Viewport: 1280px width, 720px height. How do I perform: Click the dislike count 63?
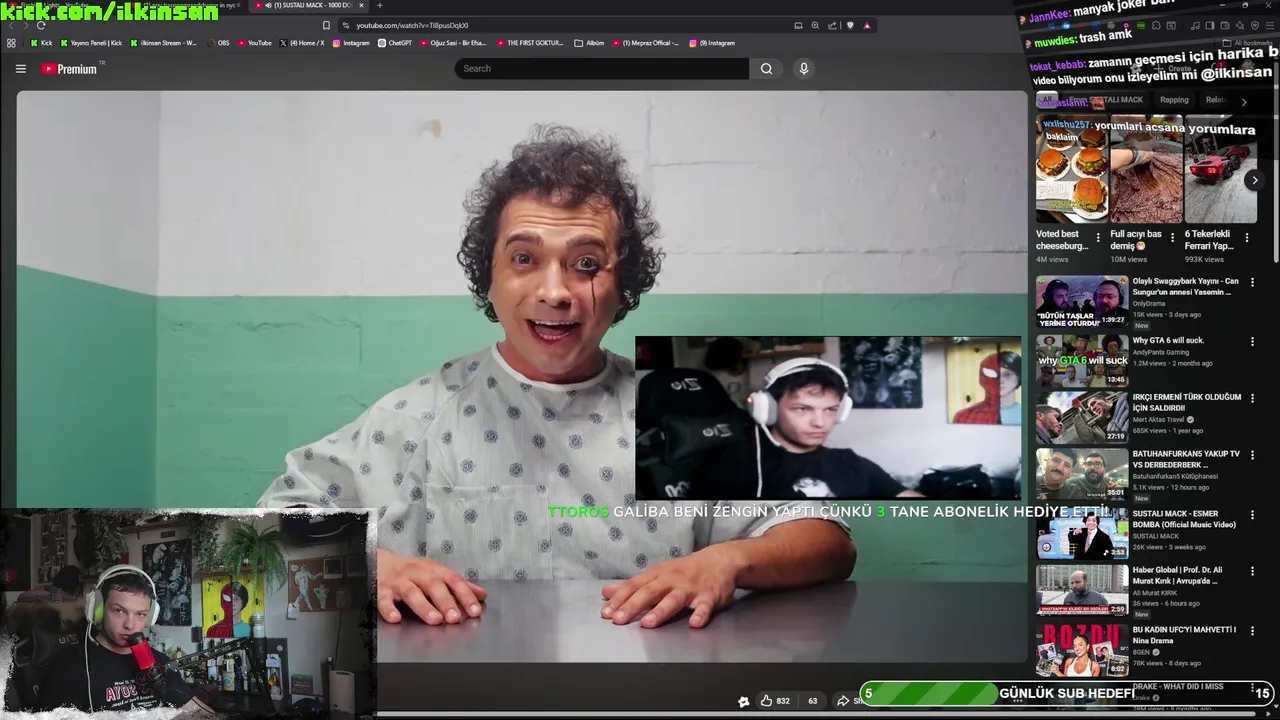(812, 701)
